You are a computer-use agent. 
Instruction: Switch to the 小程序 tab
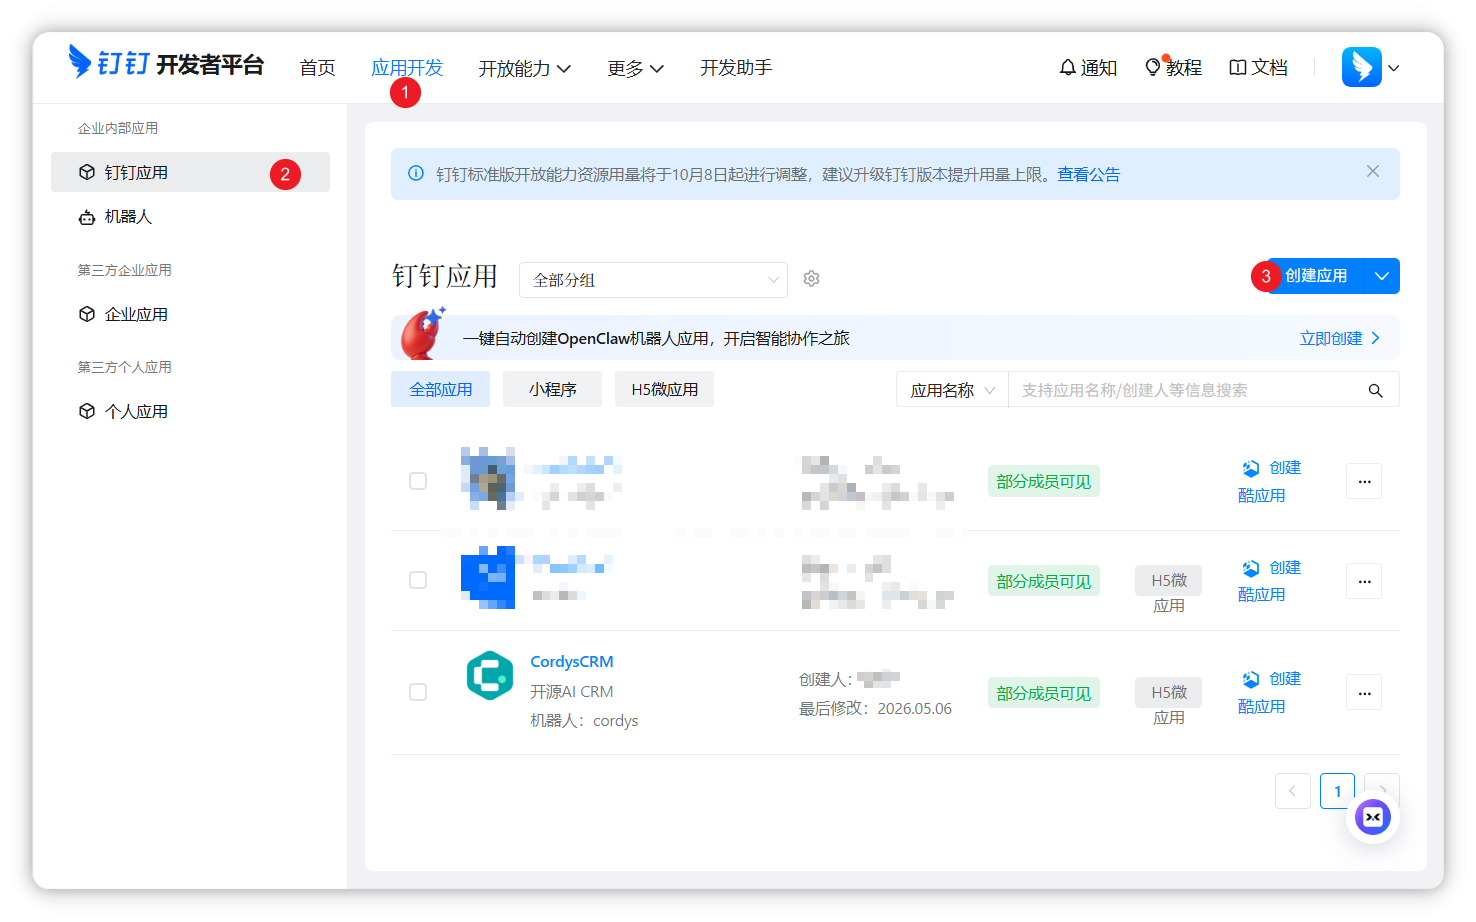(x=553, y=389)
